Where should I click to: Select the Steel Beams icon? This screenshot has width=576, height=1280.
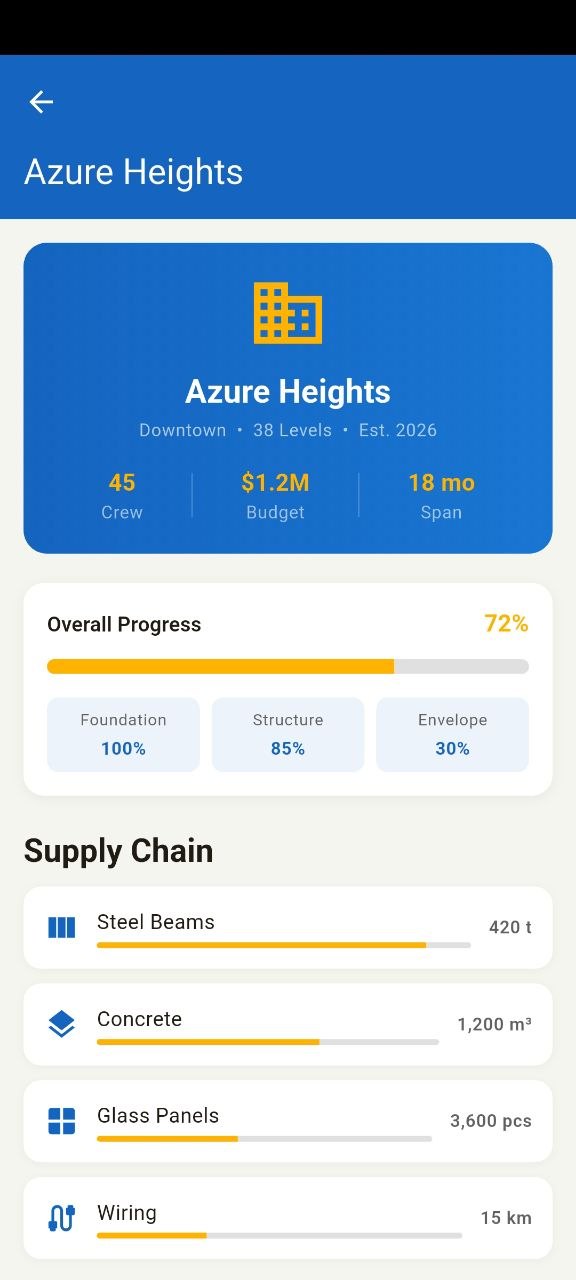coord(61,927)
